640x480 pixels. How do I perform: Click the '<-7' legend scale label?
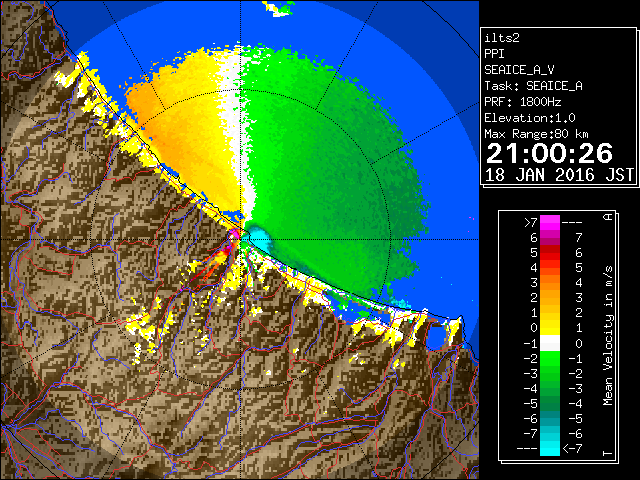tap(572, 449)
